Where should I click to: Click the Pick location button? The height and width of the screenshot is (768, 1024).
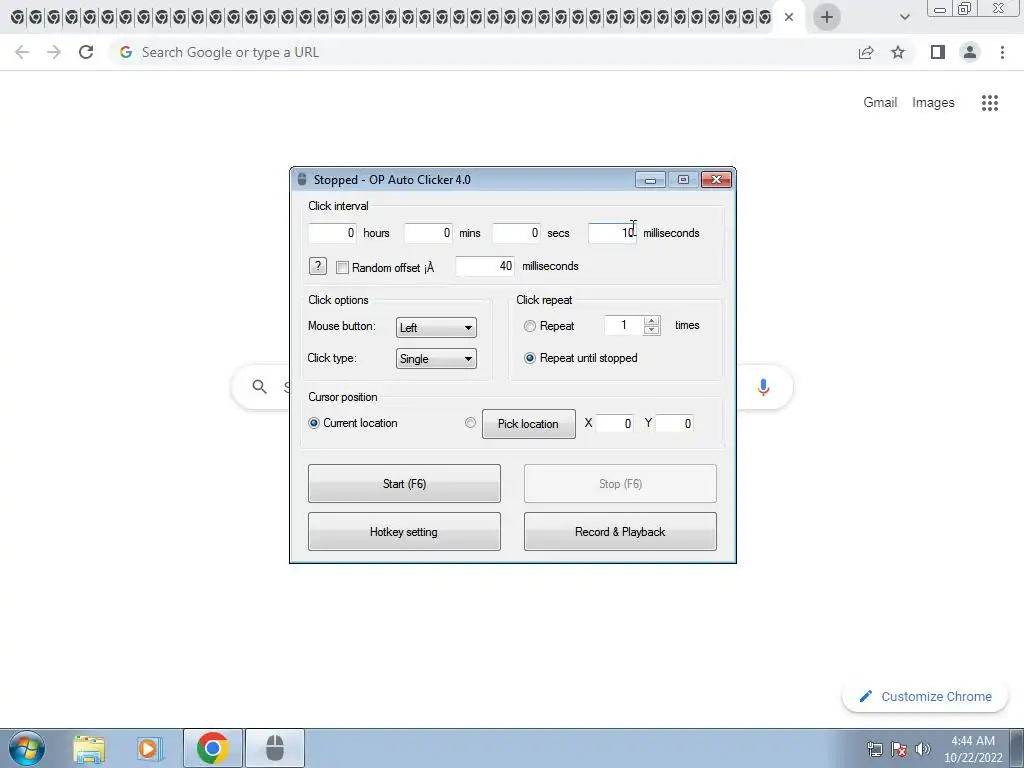[x=528, y=424]
